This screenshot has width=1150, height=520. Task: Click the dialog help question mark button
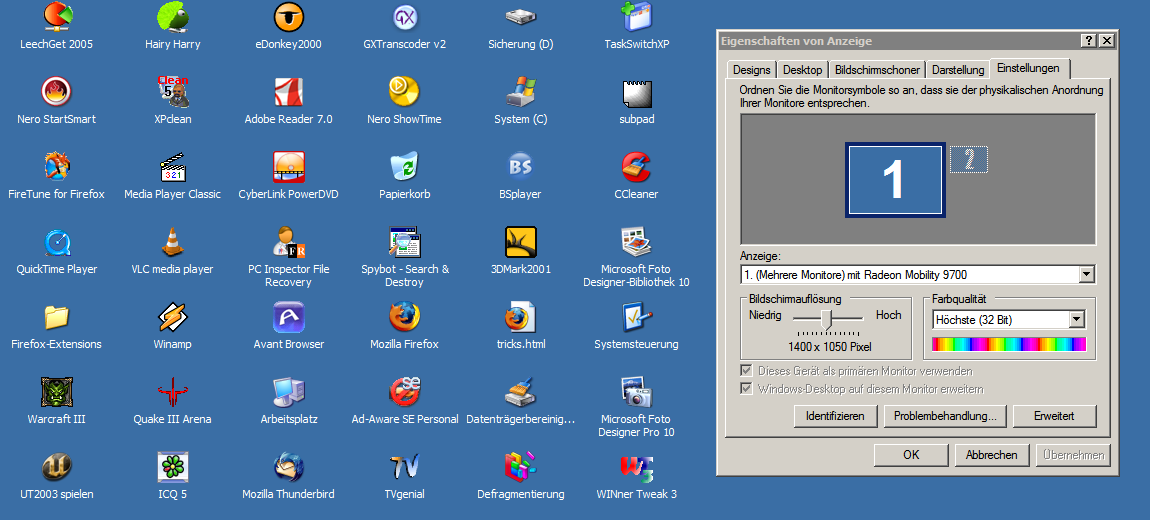[x=1090, y=41]
